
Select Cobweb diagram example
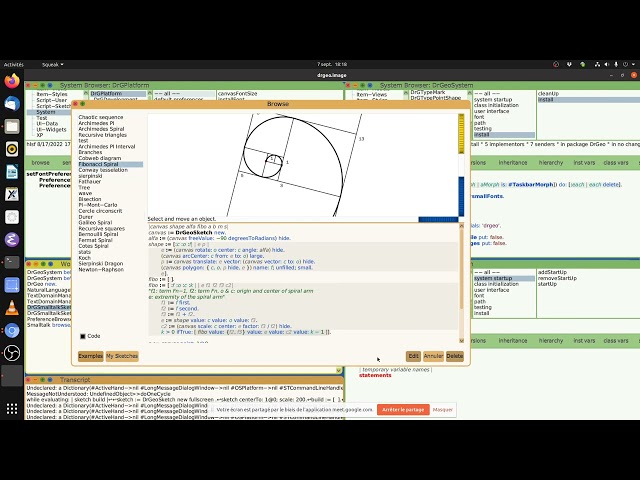click(x=100, y=158)
